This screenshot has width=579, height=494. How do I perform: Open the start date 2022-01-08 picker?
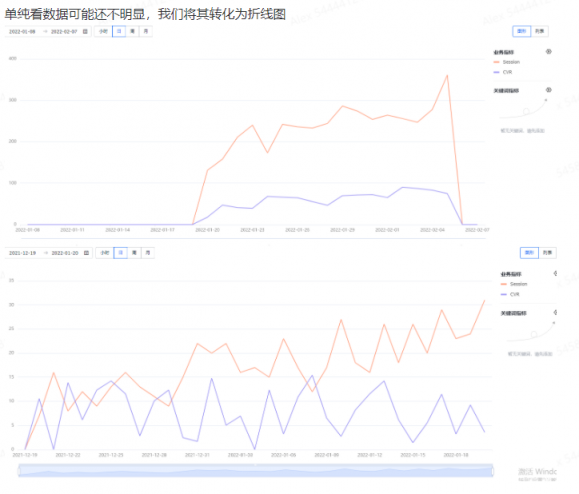22,32
